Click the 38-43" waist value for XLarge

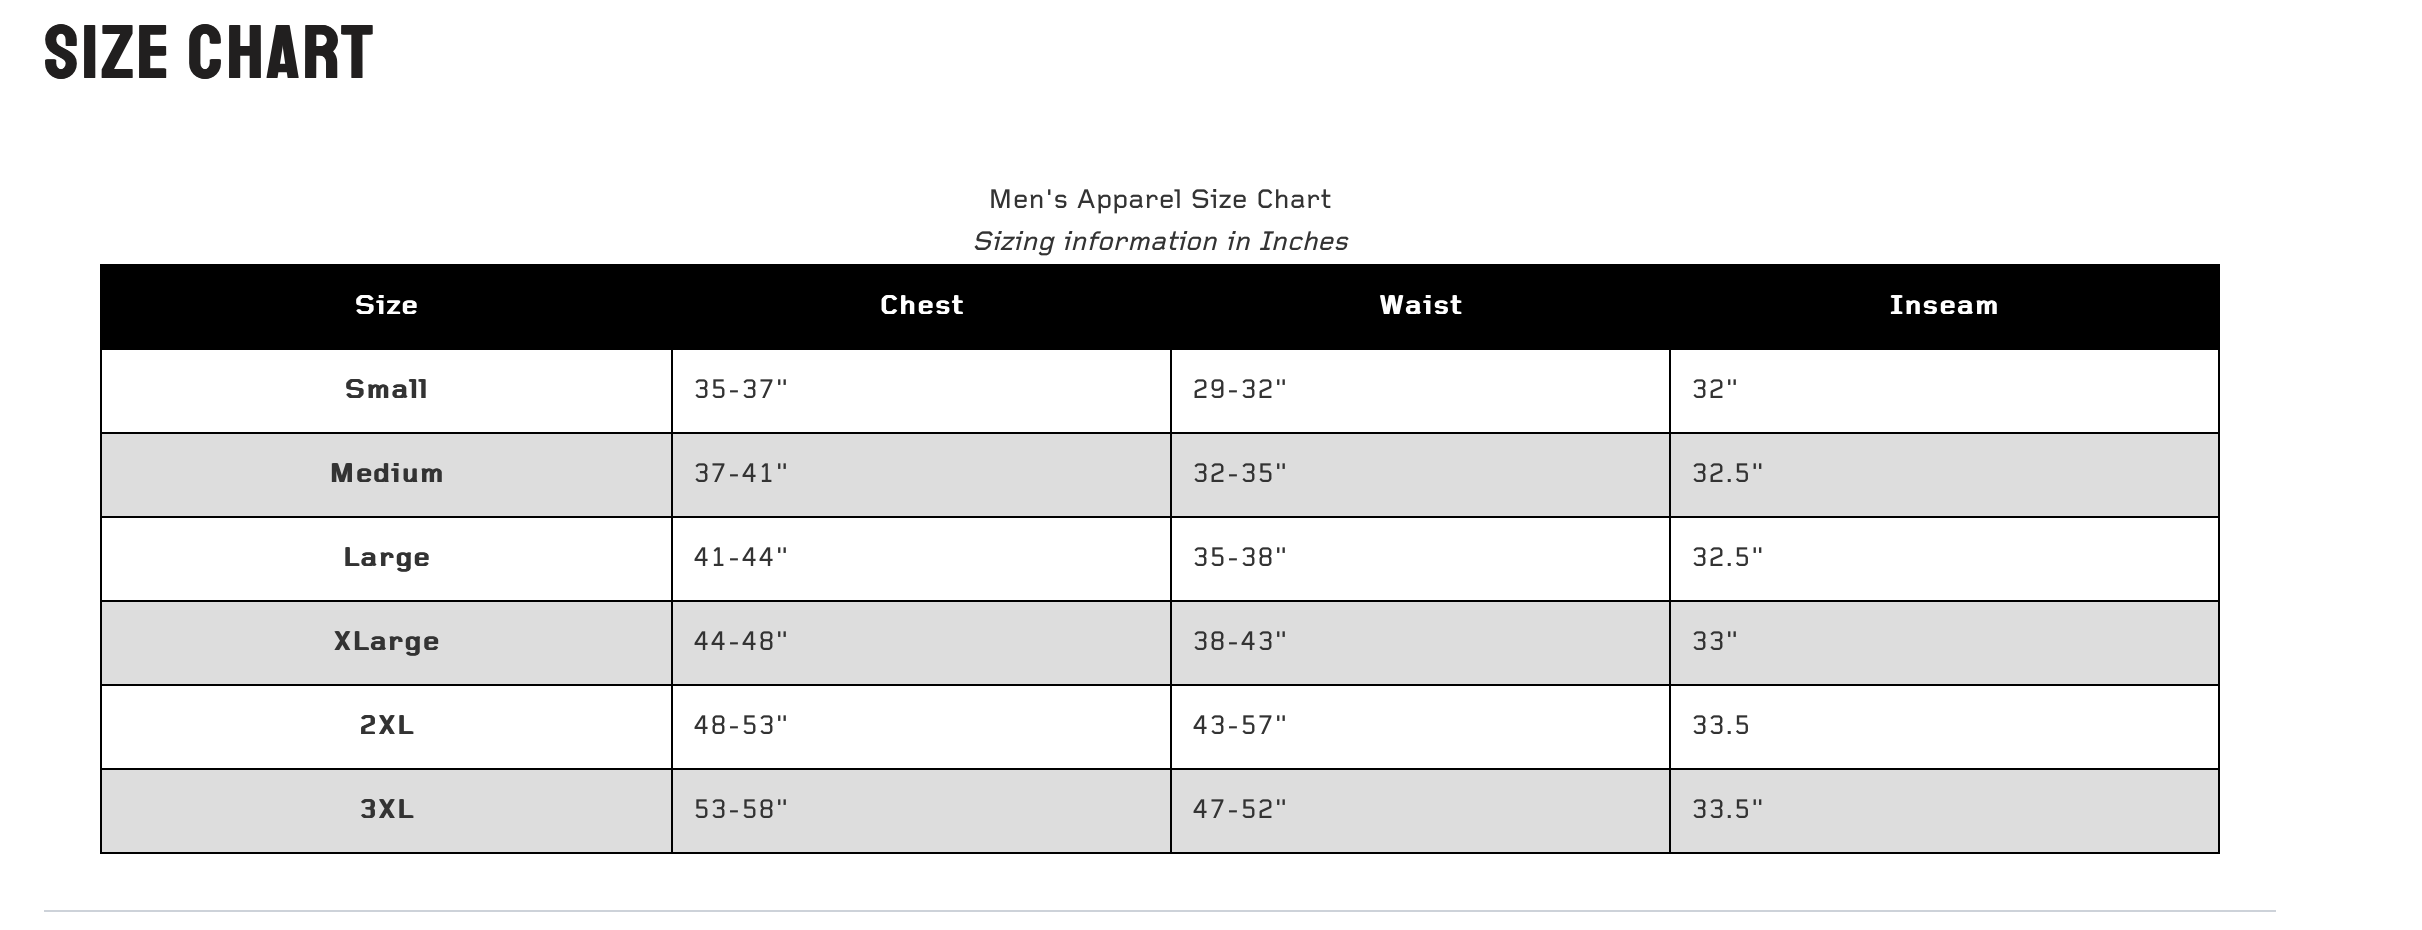[x=1239, y=641]
